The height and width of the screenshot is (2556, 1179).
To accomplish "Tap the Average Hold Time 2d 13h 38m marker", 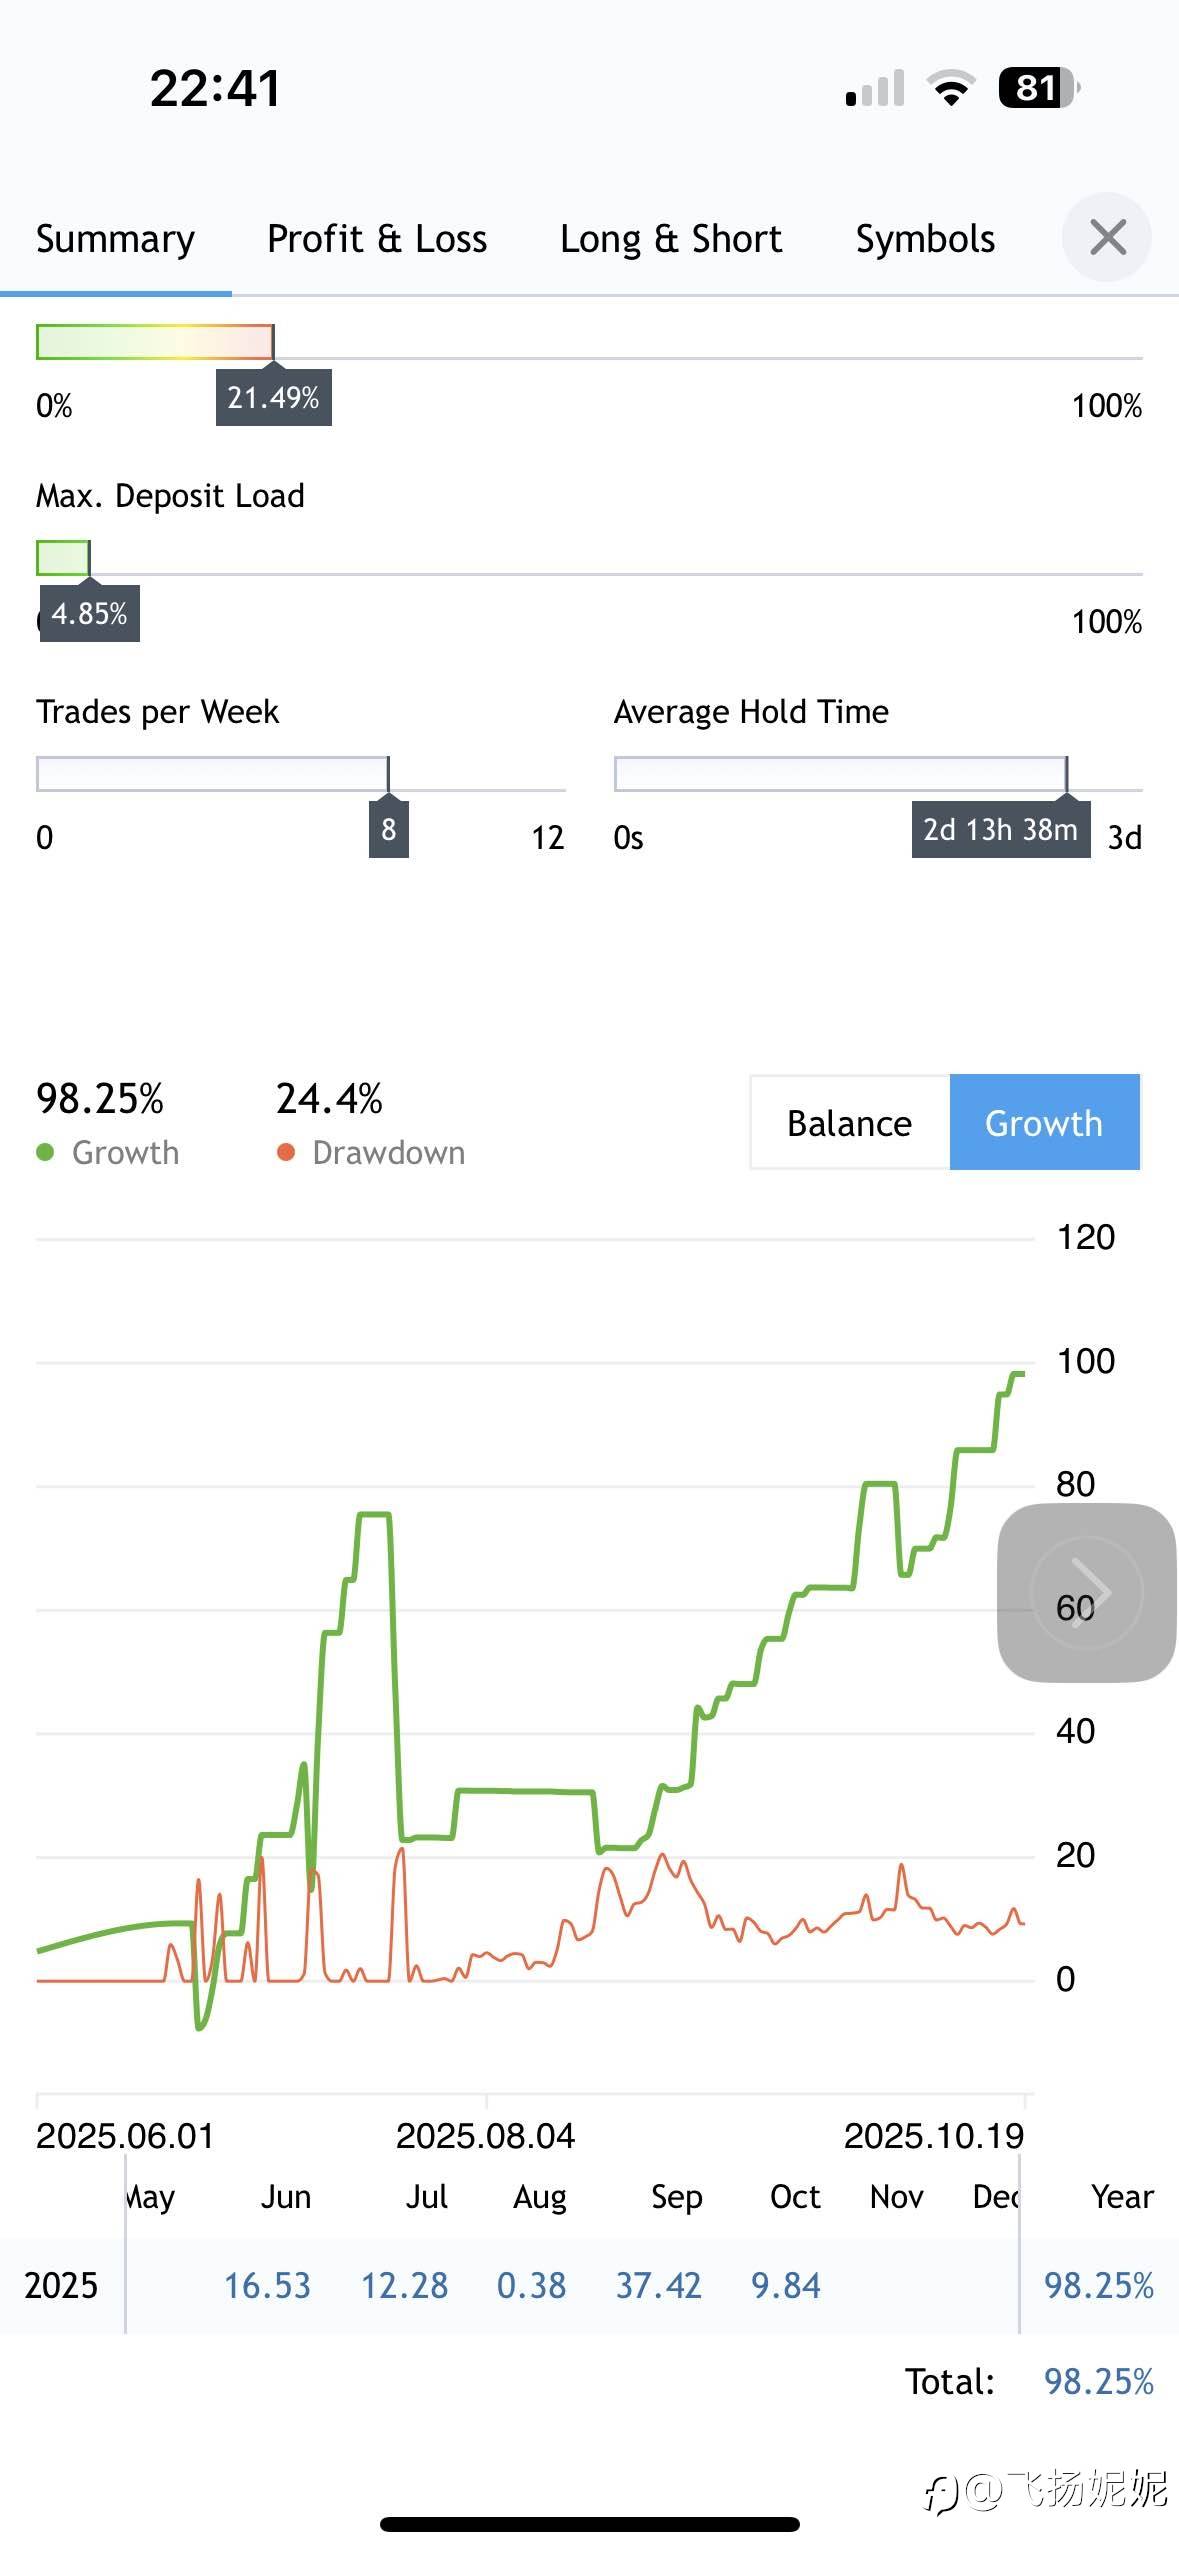I will point(1000,829).
